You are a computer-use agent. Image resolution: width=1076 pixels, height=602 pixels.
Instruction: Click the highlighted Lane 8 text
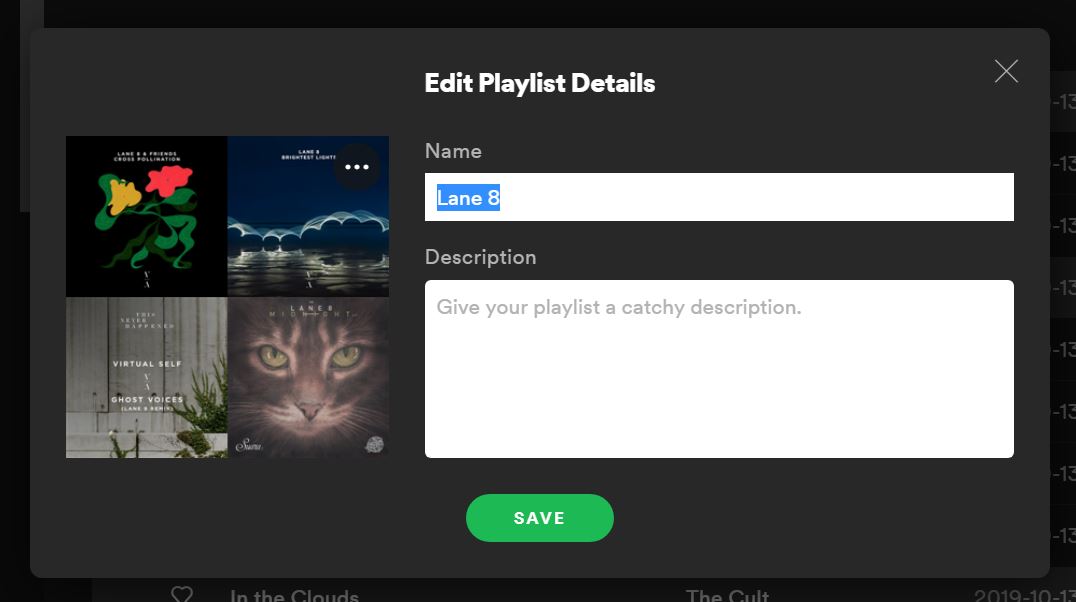click(468, 198)
